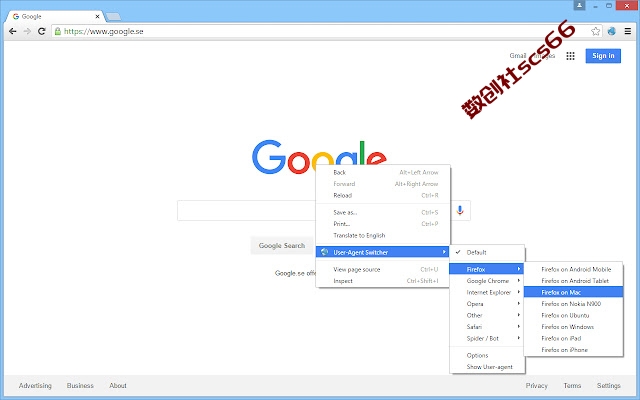Screen dimensions: 640x400
Task: Select Firefox on Ubuntu
Action: point(573,315)
